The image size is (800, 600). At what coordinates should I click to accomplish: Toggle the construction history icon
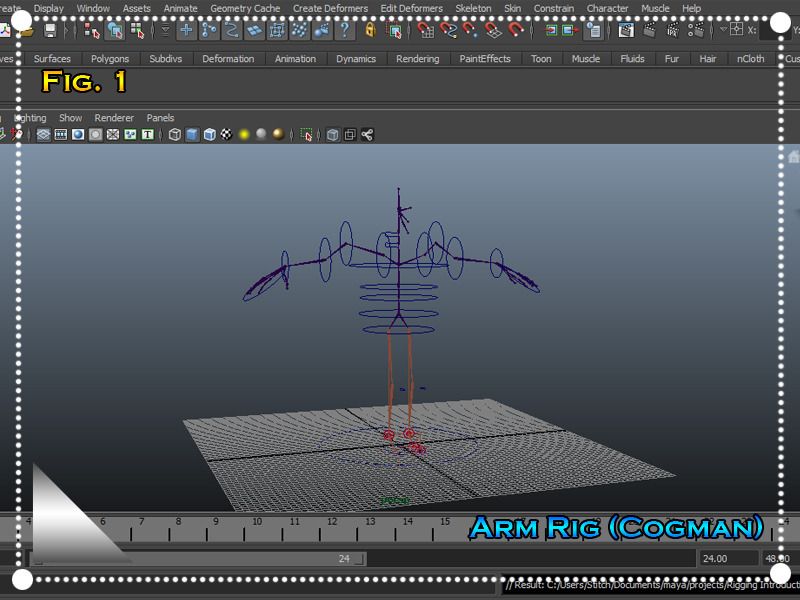(593, 31)
